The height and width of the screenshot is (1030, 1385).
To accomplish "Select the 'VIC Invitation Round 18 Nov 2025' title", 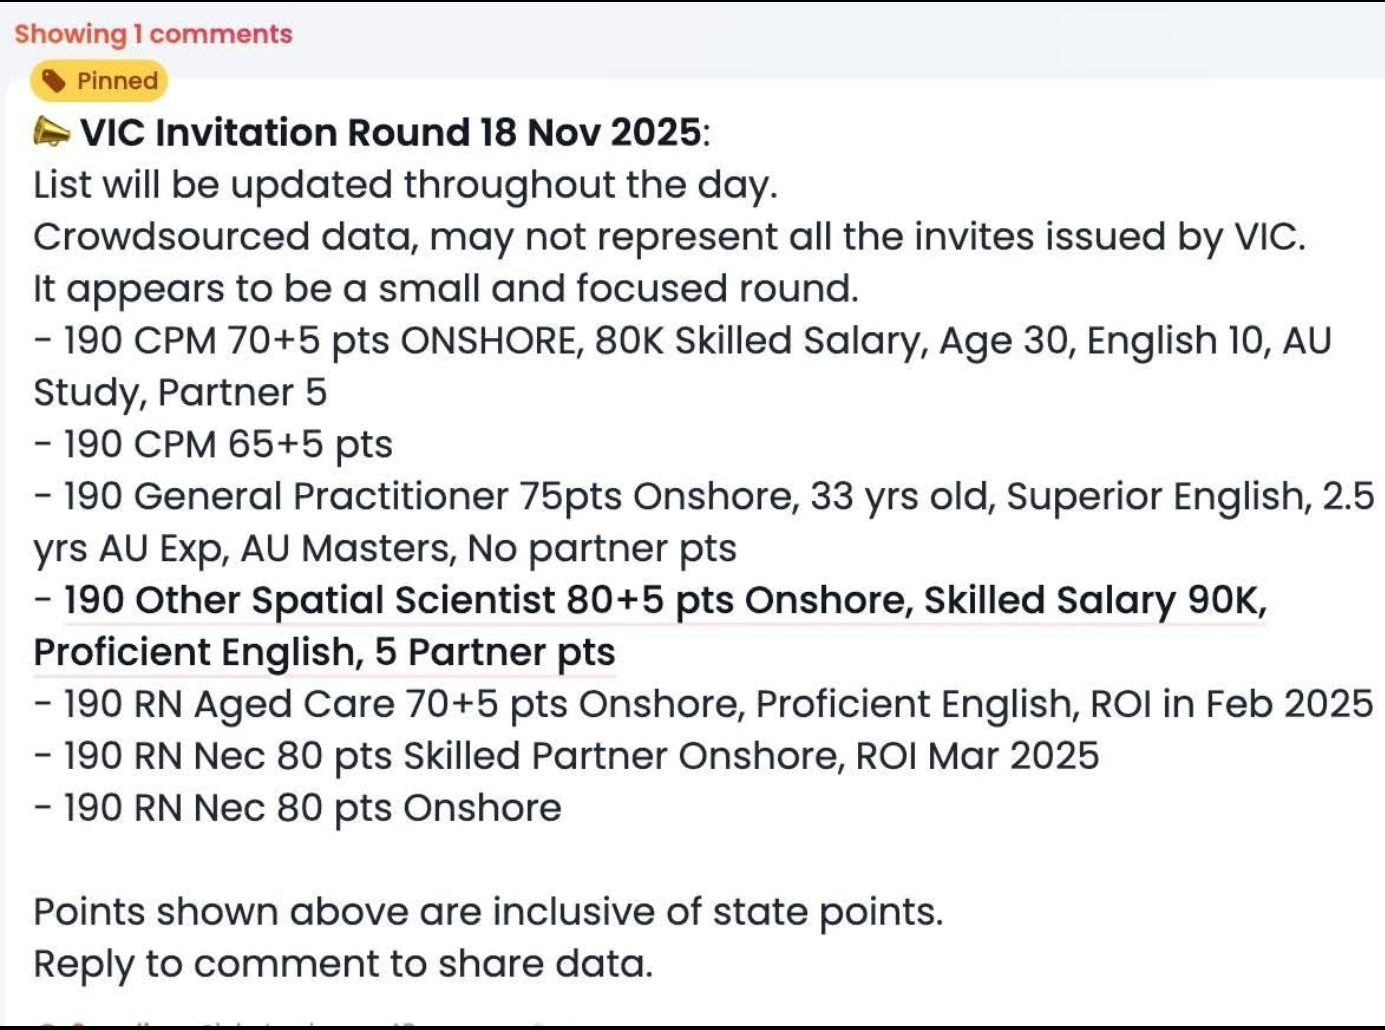I will (392, 132).
